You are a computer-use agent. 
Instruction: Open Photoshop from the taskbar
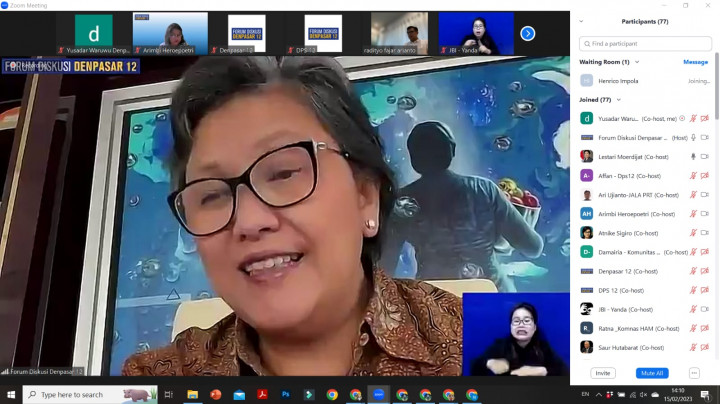pyautogui.click(x=286, y=395)
